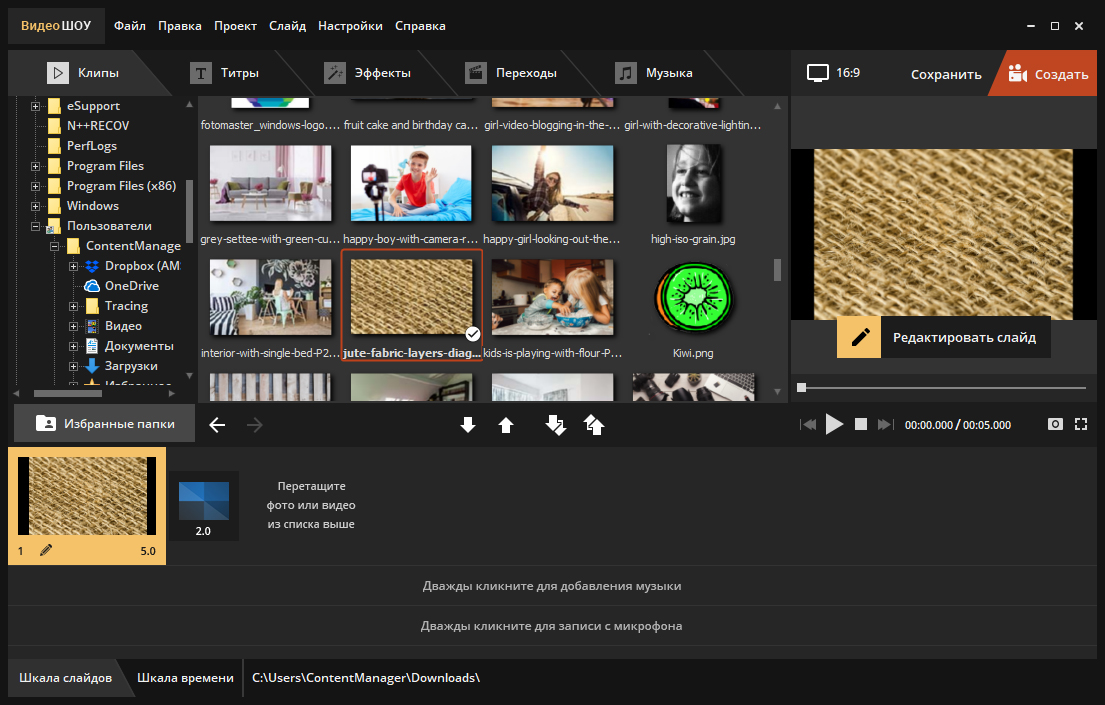Expand the Dropbox tree node
The width and height of the screenshot is (1105, 705).
tap(73, 266)
